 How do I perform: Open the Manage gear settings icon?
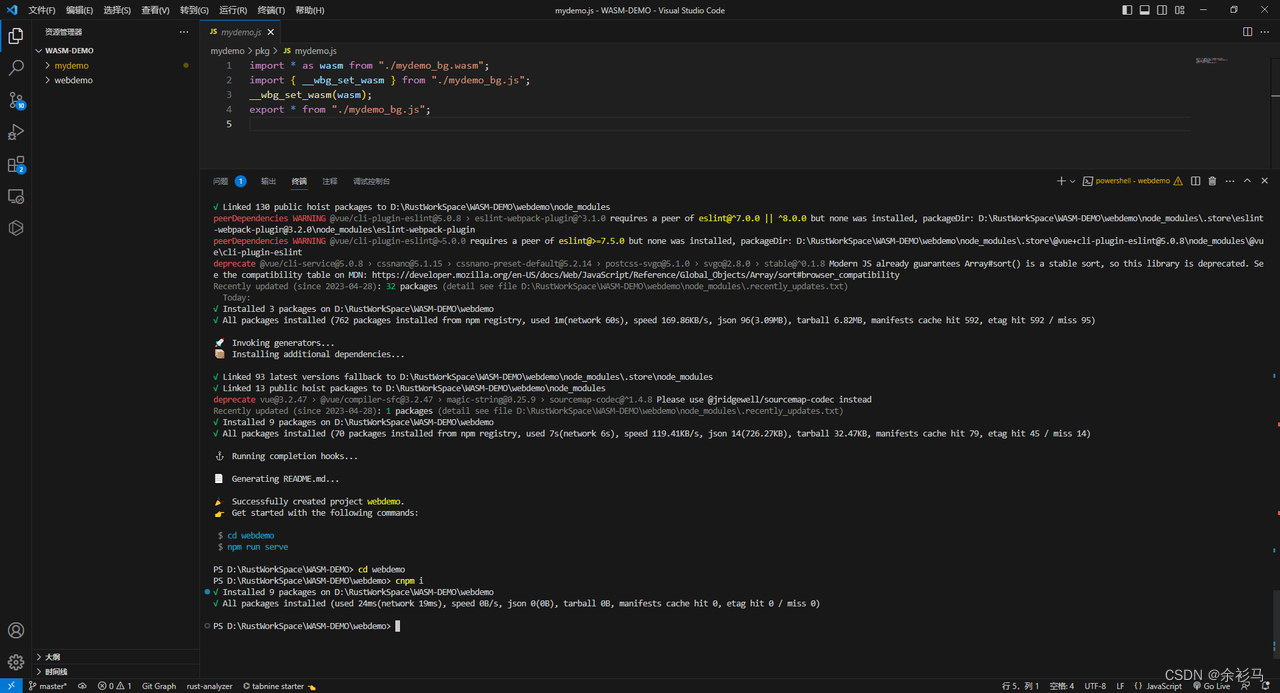[x=16, y=662]
